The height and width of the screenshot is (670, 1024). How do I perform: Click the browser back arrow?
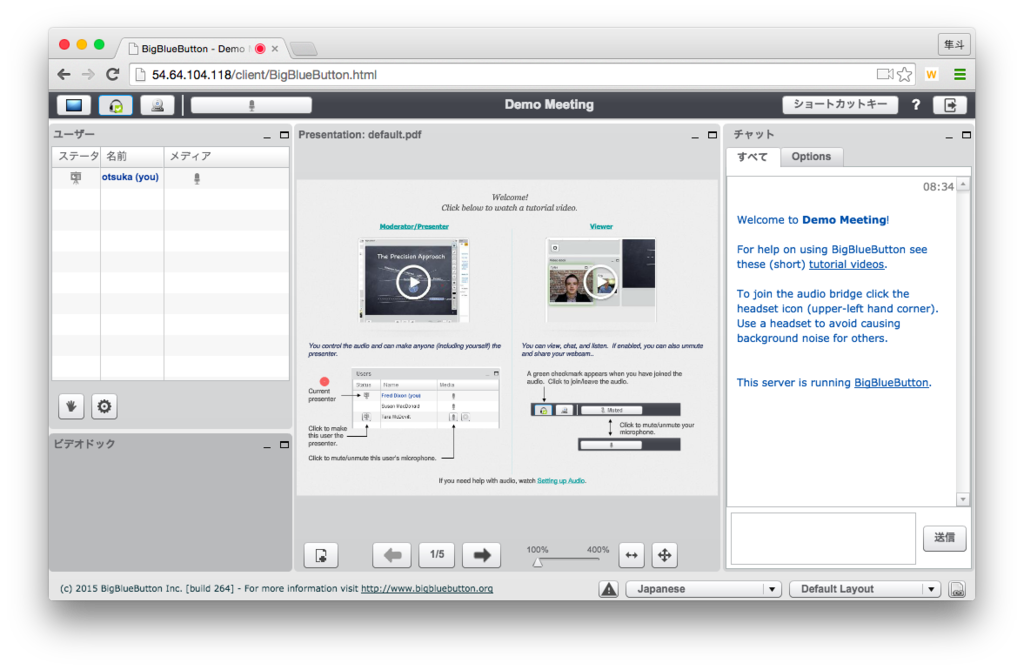click(x=64, y=74)
